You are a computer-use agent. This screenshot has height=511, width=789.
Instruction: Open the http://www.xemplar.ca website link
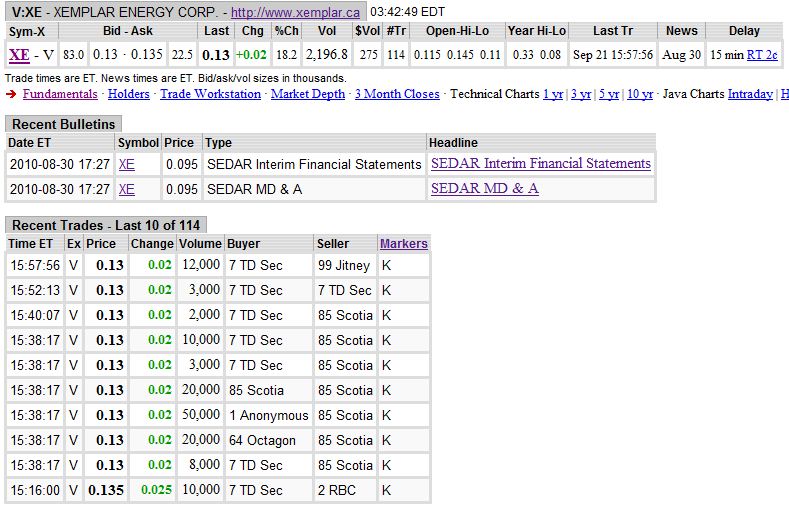point(295,13)
